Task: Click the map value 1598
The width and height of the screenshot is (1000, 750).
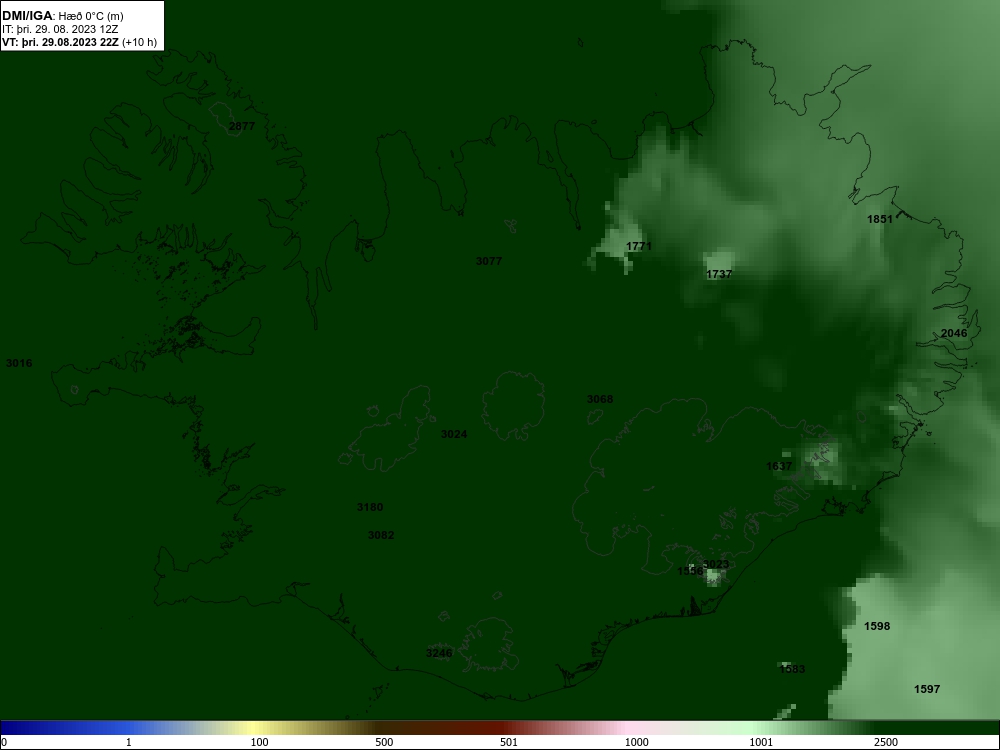Action: click(877, 626)
